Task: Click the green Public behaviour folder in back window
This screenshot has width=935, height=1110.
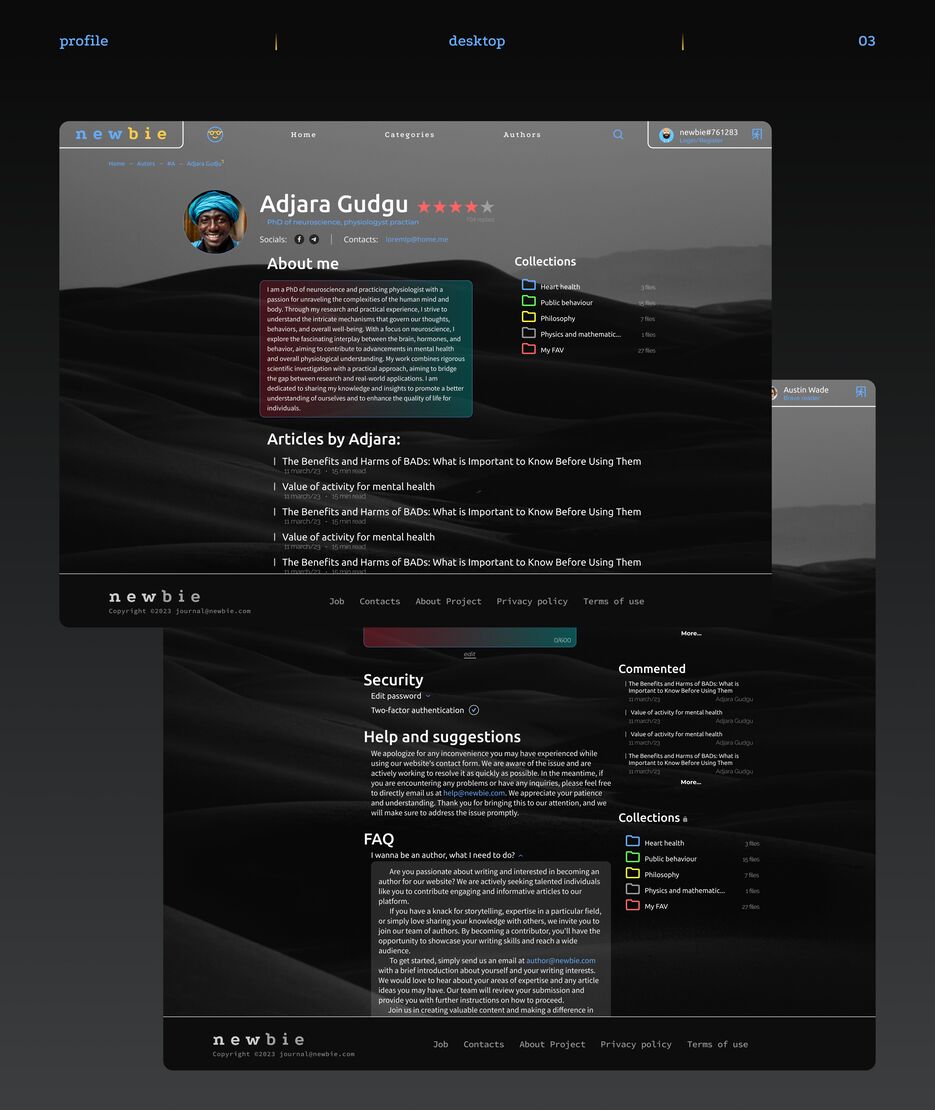Action: 633,857
